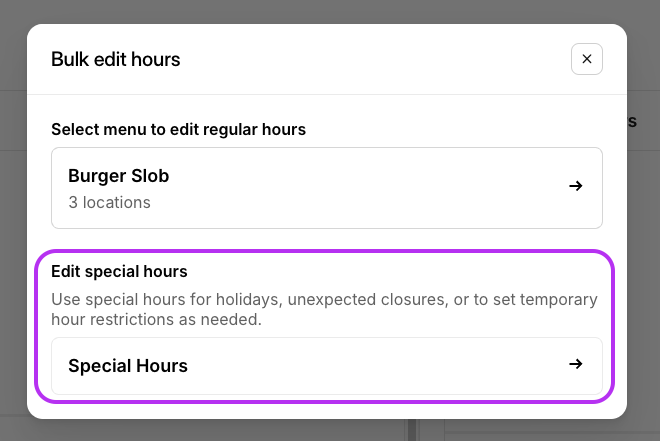This screenshot has width=660, height=441.
Task: Select the Burger Slob name text
Action: (118, 176)
